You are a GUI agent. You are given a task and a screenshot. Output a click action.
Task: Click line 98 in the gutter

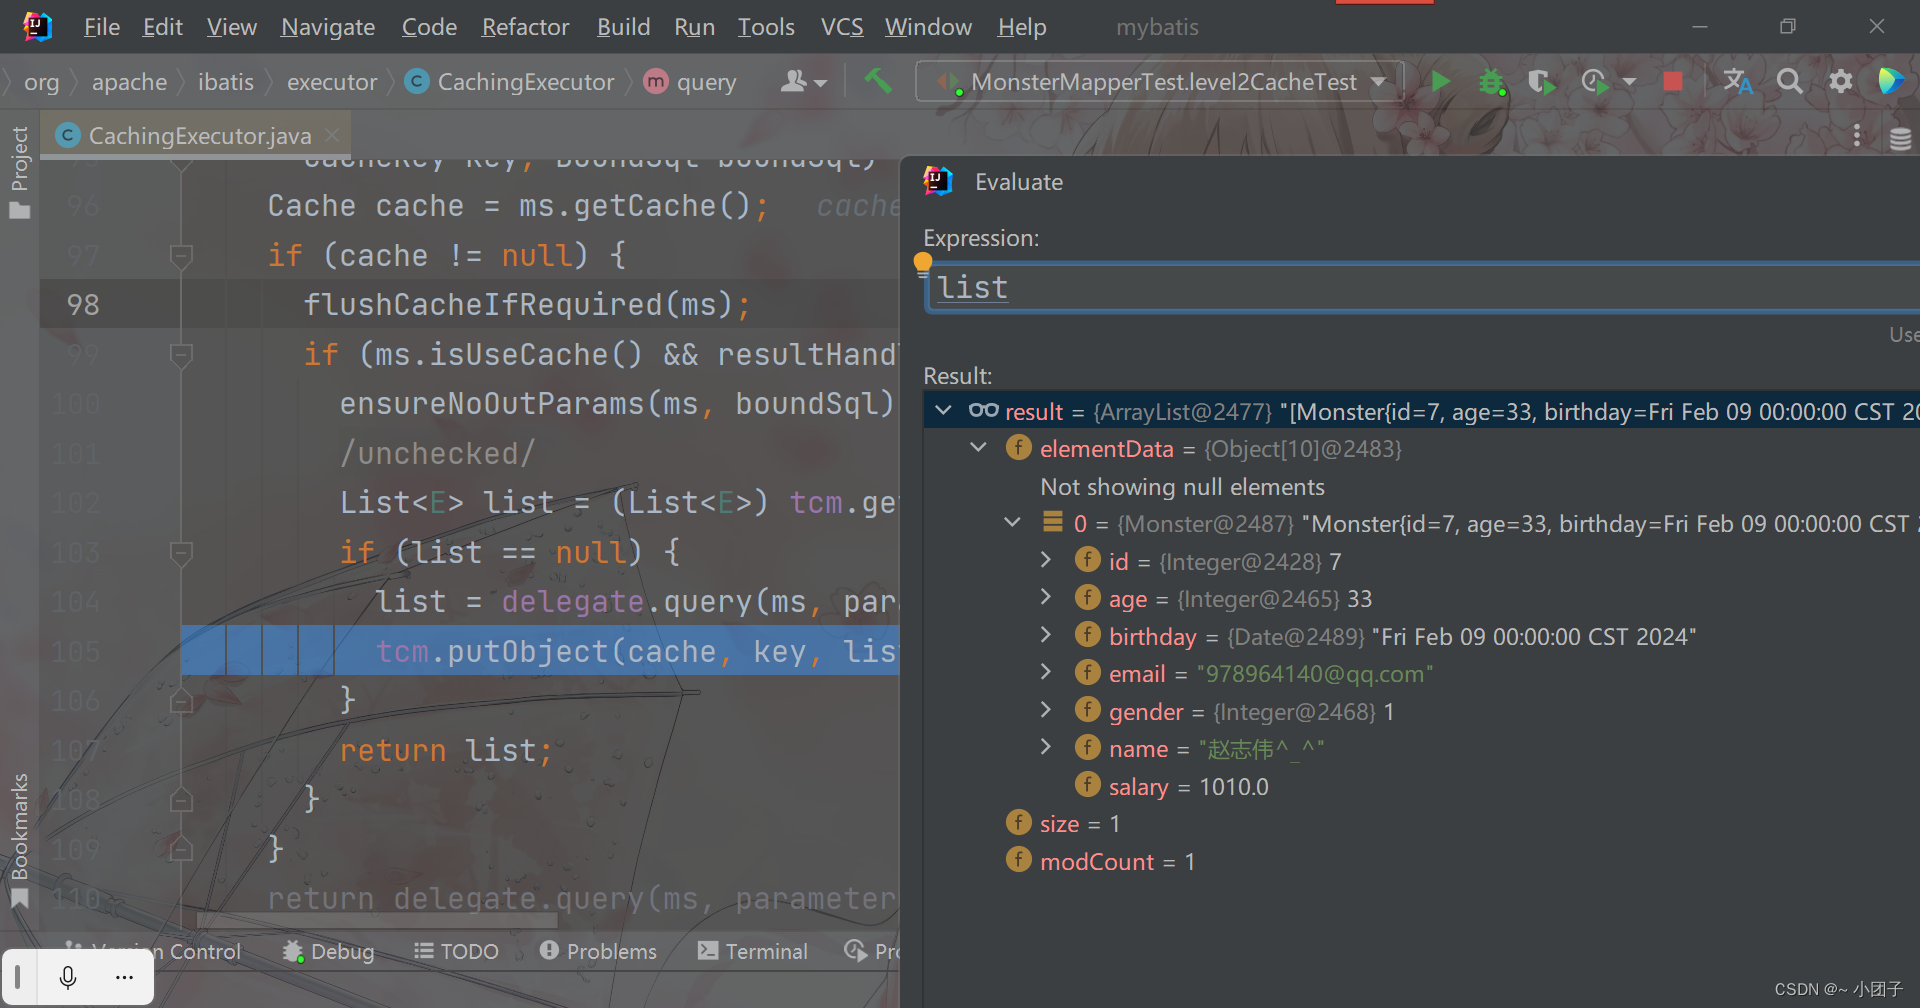[83, 305]
